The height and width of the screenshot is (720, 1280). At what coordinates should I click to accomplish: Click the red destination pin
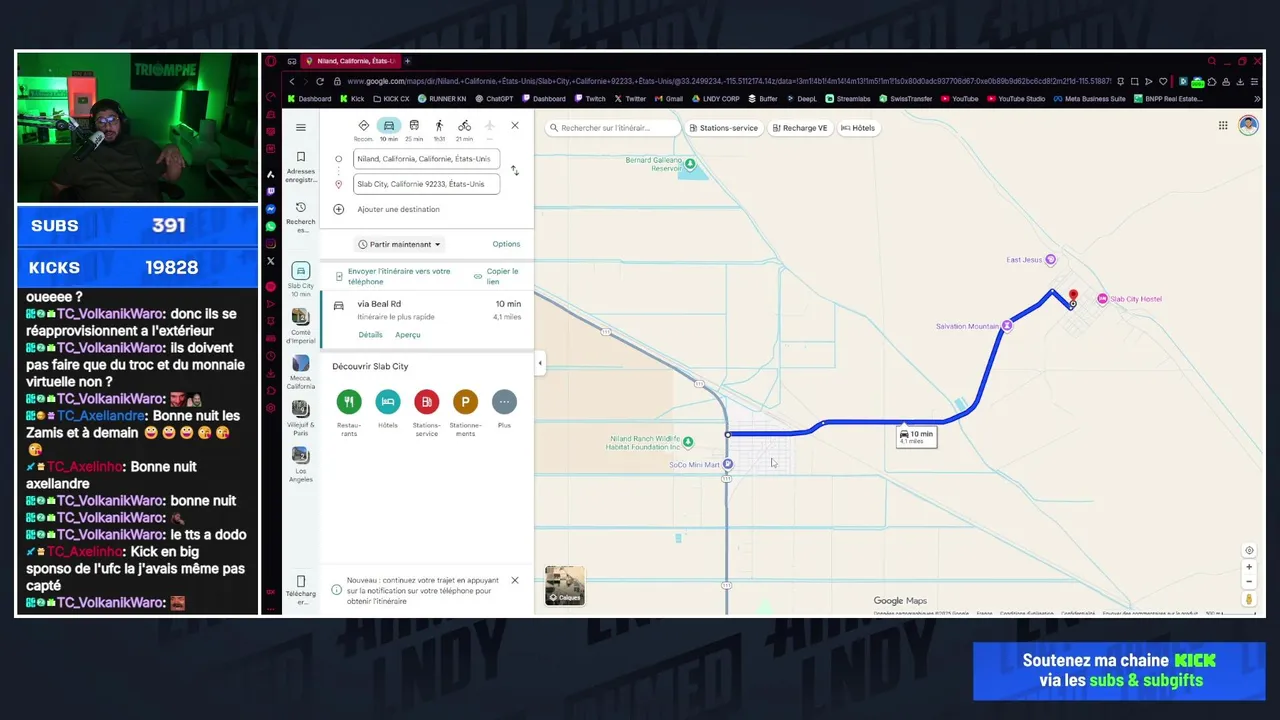tap(1073, 297)
